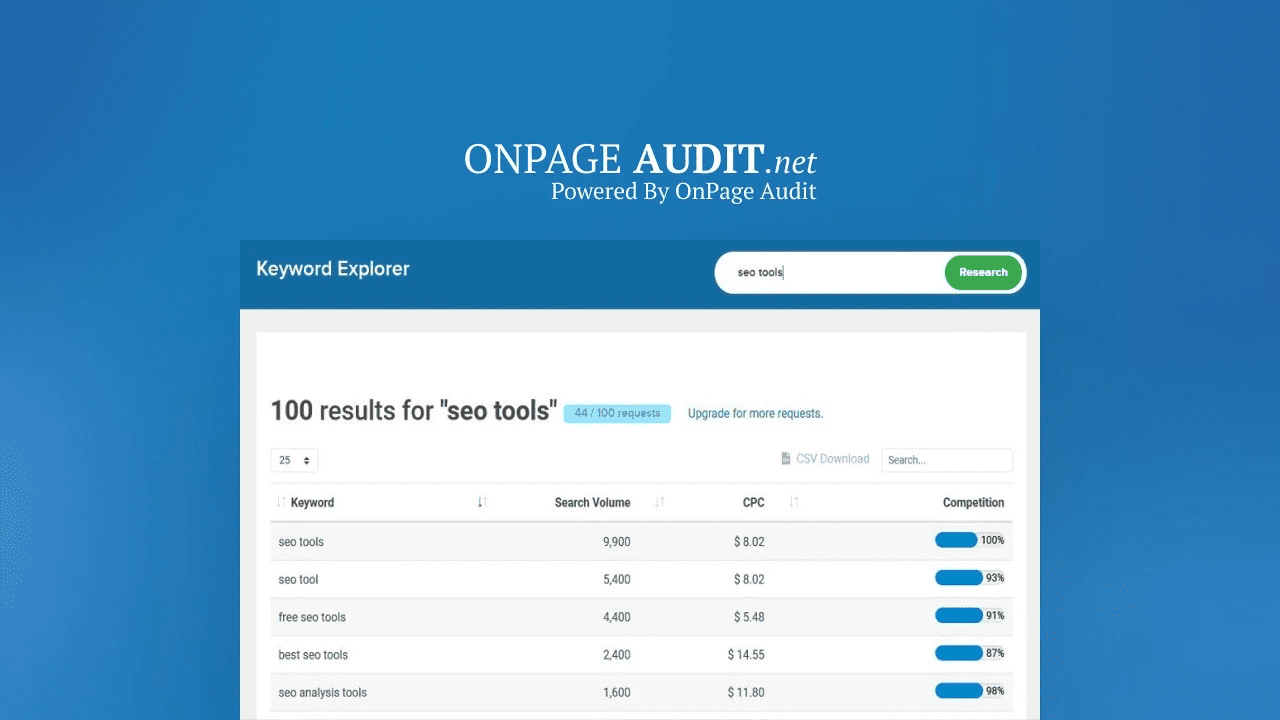The image size is (1280, 720).
Task: Click the 100% competition progress bar
Action: [970, 540]
